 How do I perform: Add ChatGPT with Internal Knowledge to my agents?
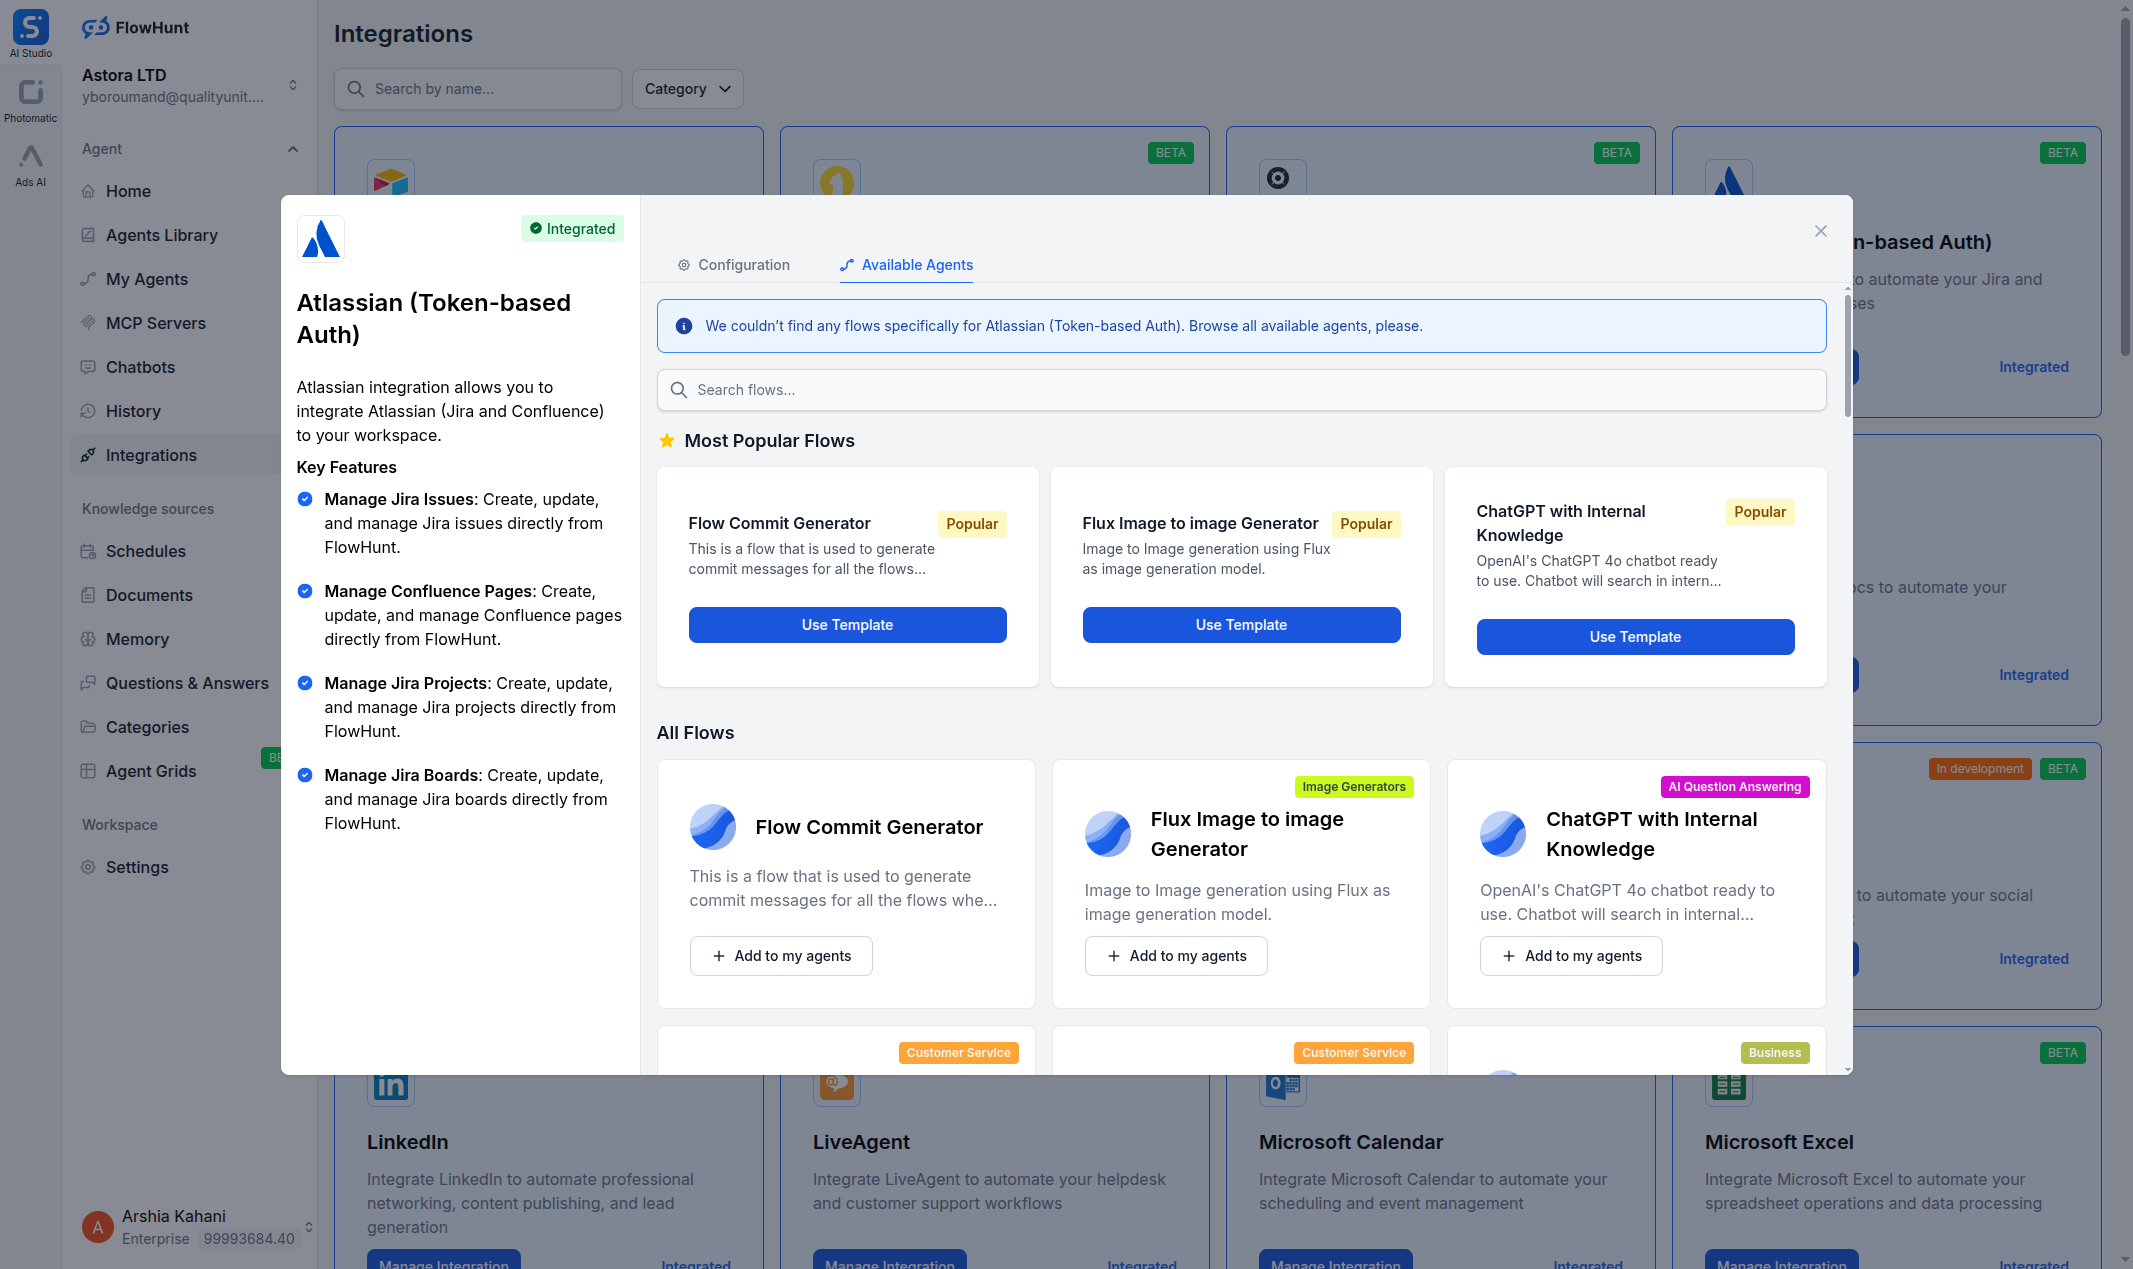pos(1570,955)
